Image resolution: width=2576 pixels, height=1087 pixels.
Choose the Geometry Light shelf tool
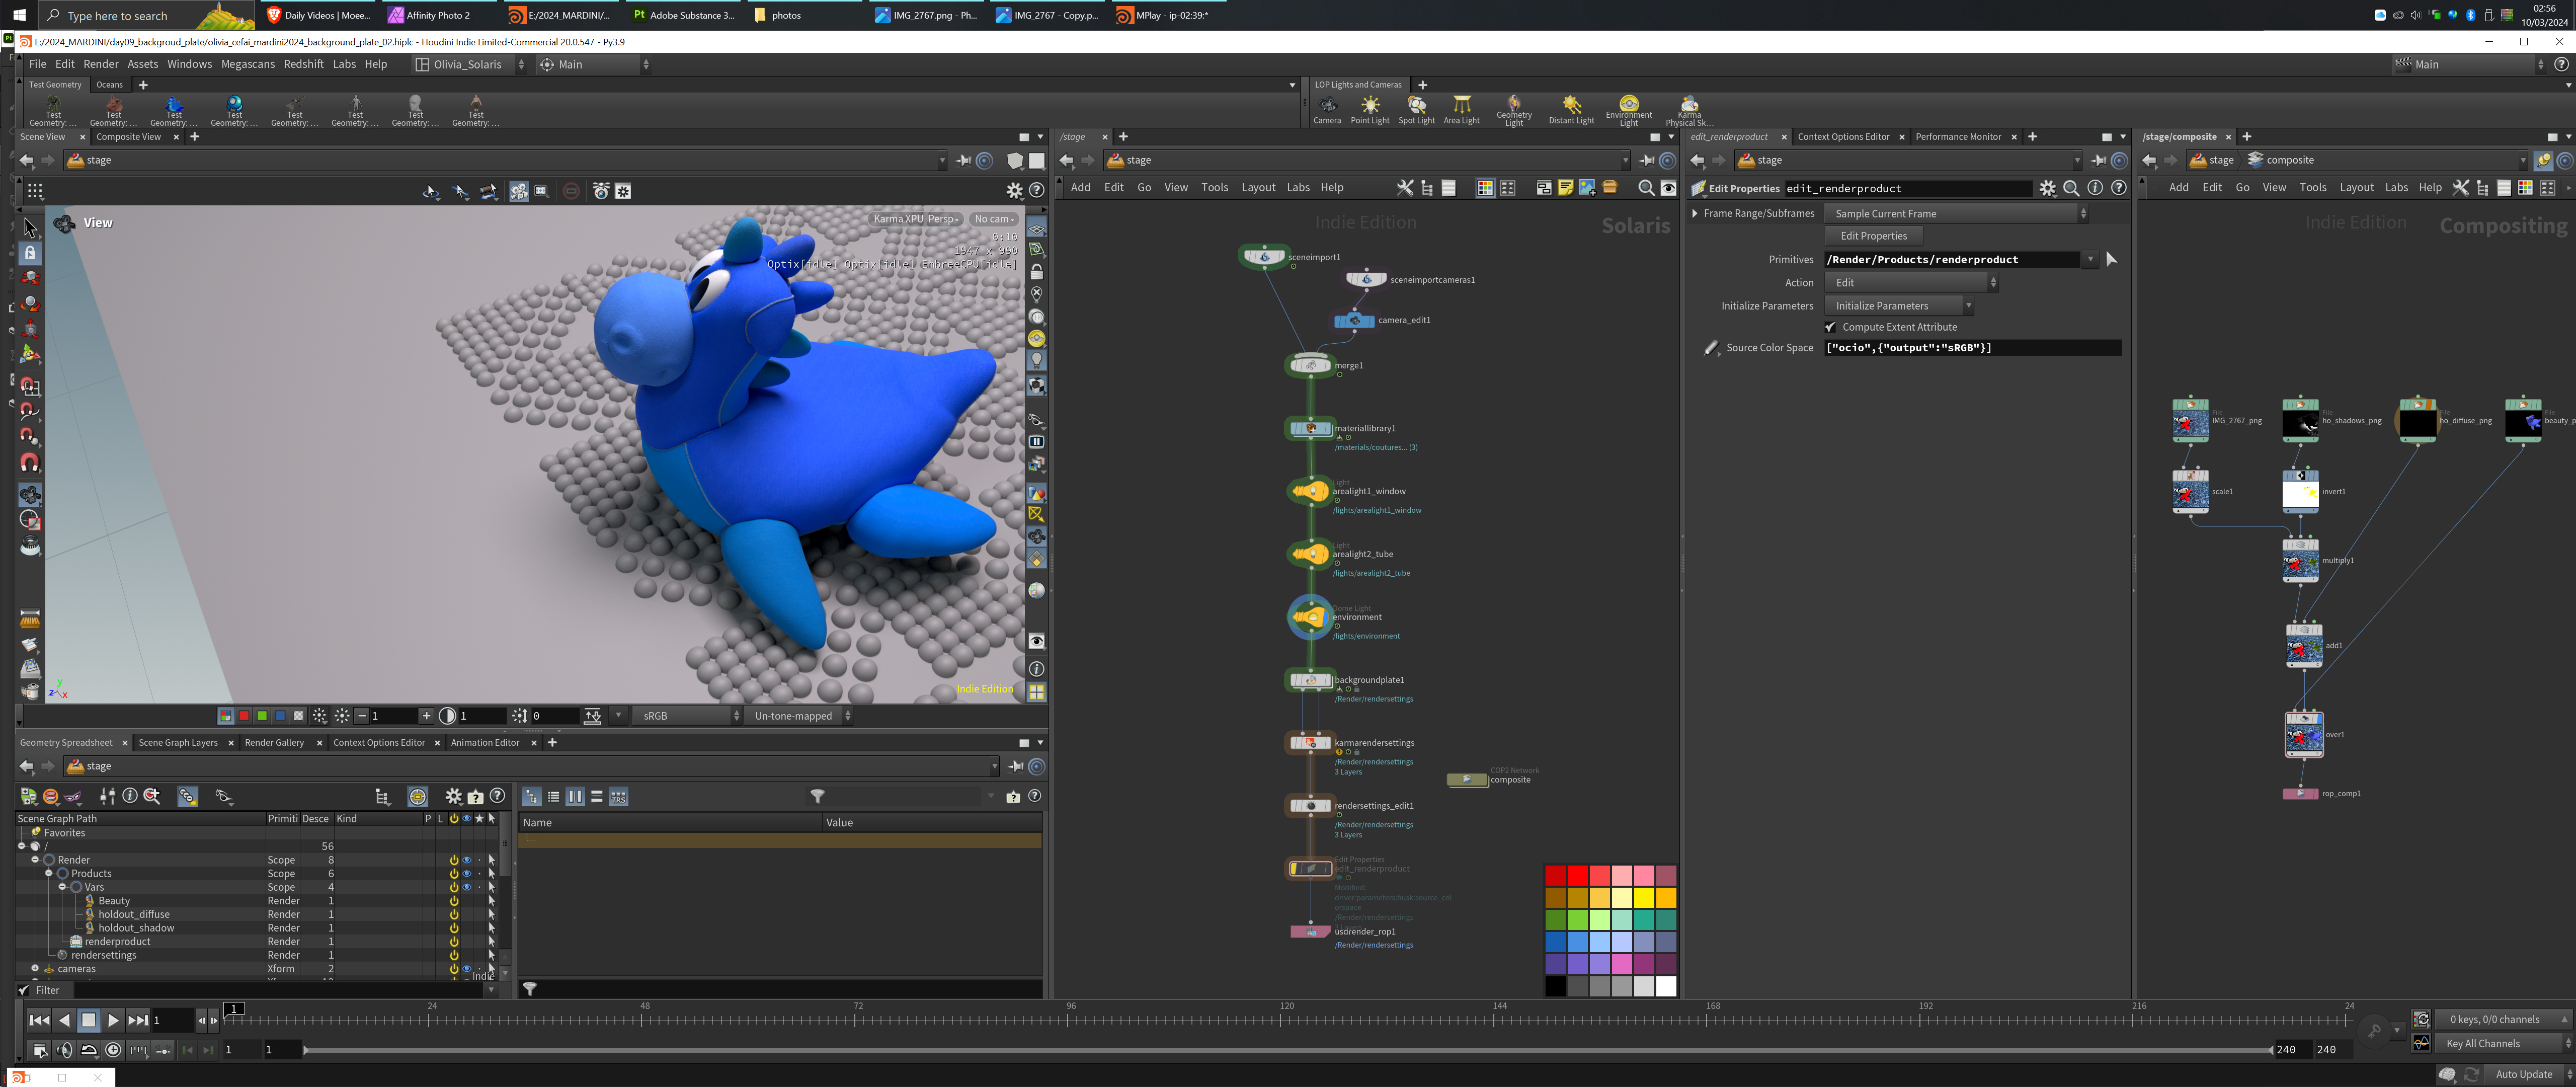[1514, 110]
